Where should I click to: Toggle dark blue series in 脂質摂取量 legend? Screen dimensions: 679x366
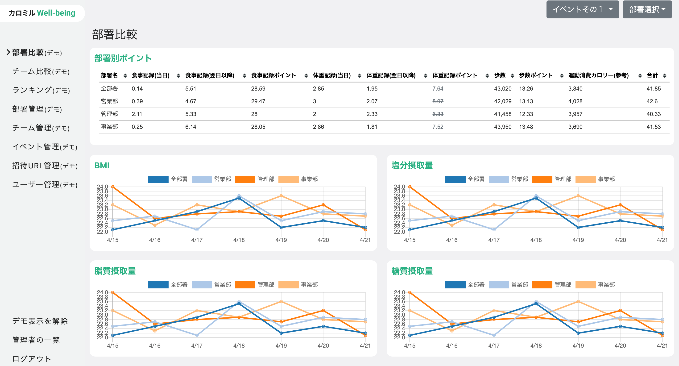[158, 285]
